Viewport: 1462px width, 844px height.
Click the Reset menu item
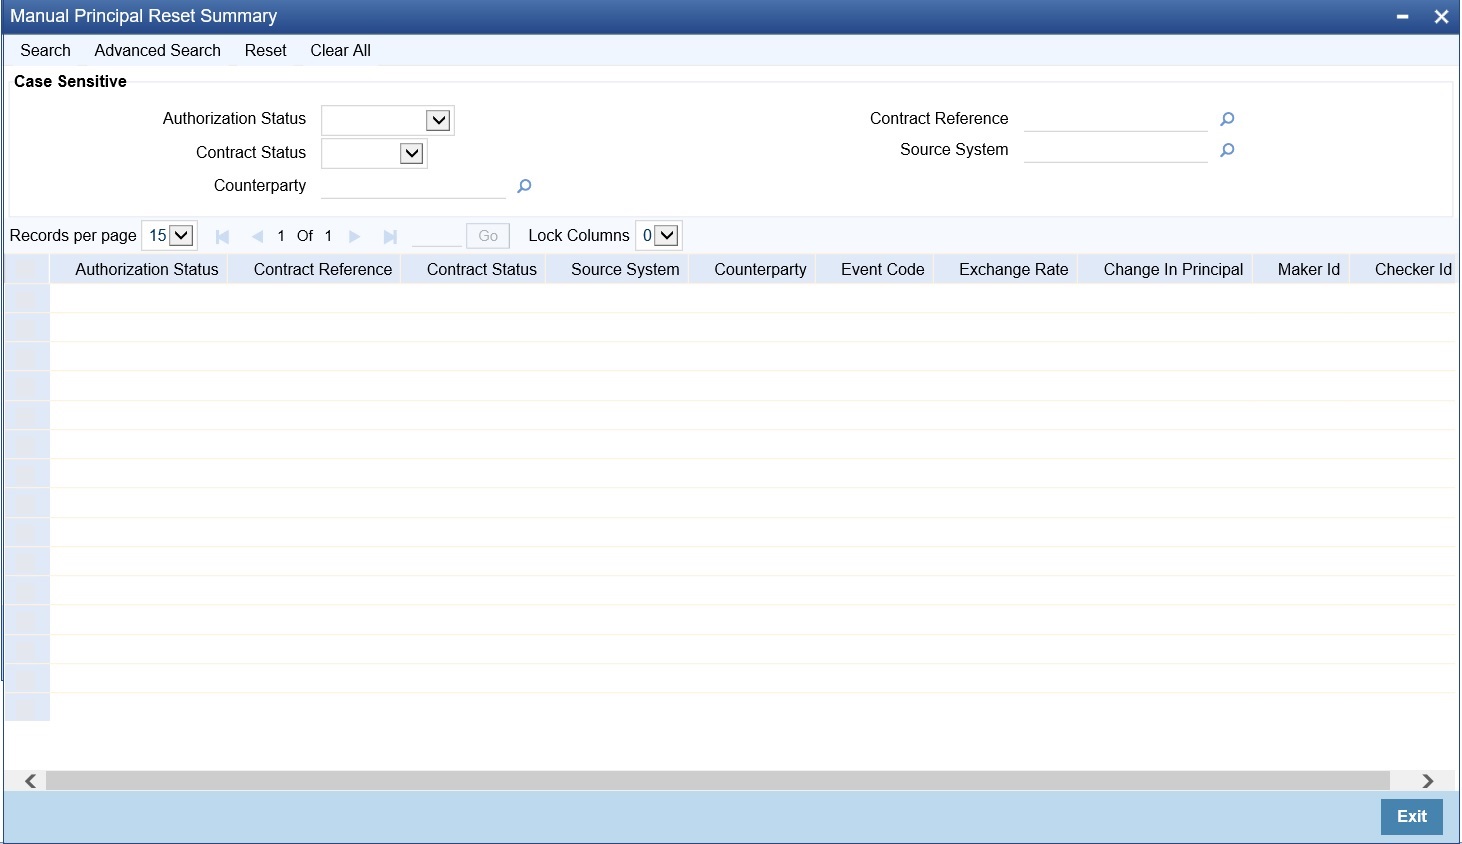265,51
